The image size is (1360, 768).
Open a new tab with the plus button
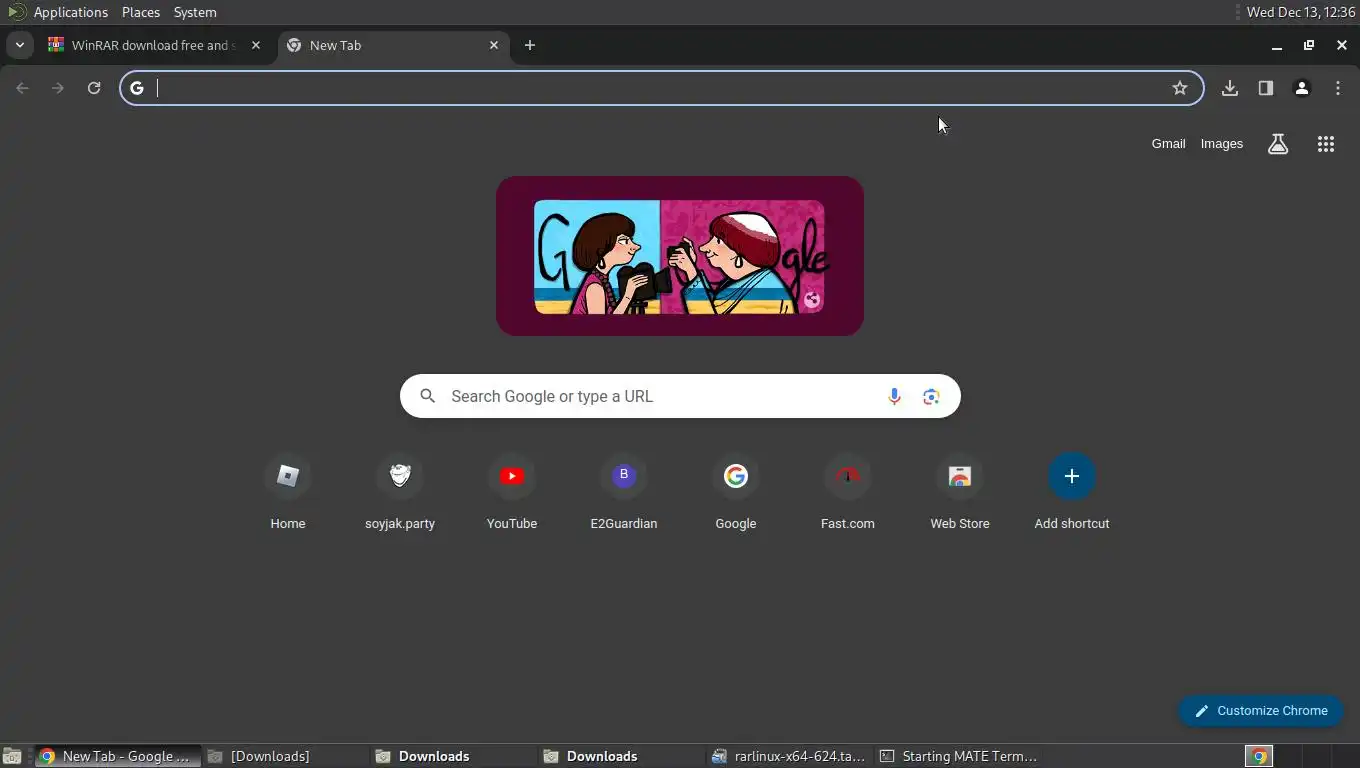530,45
